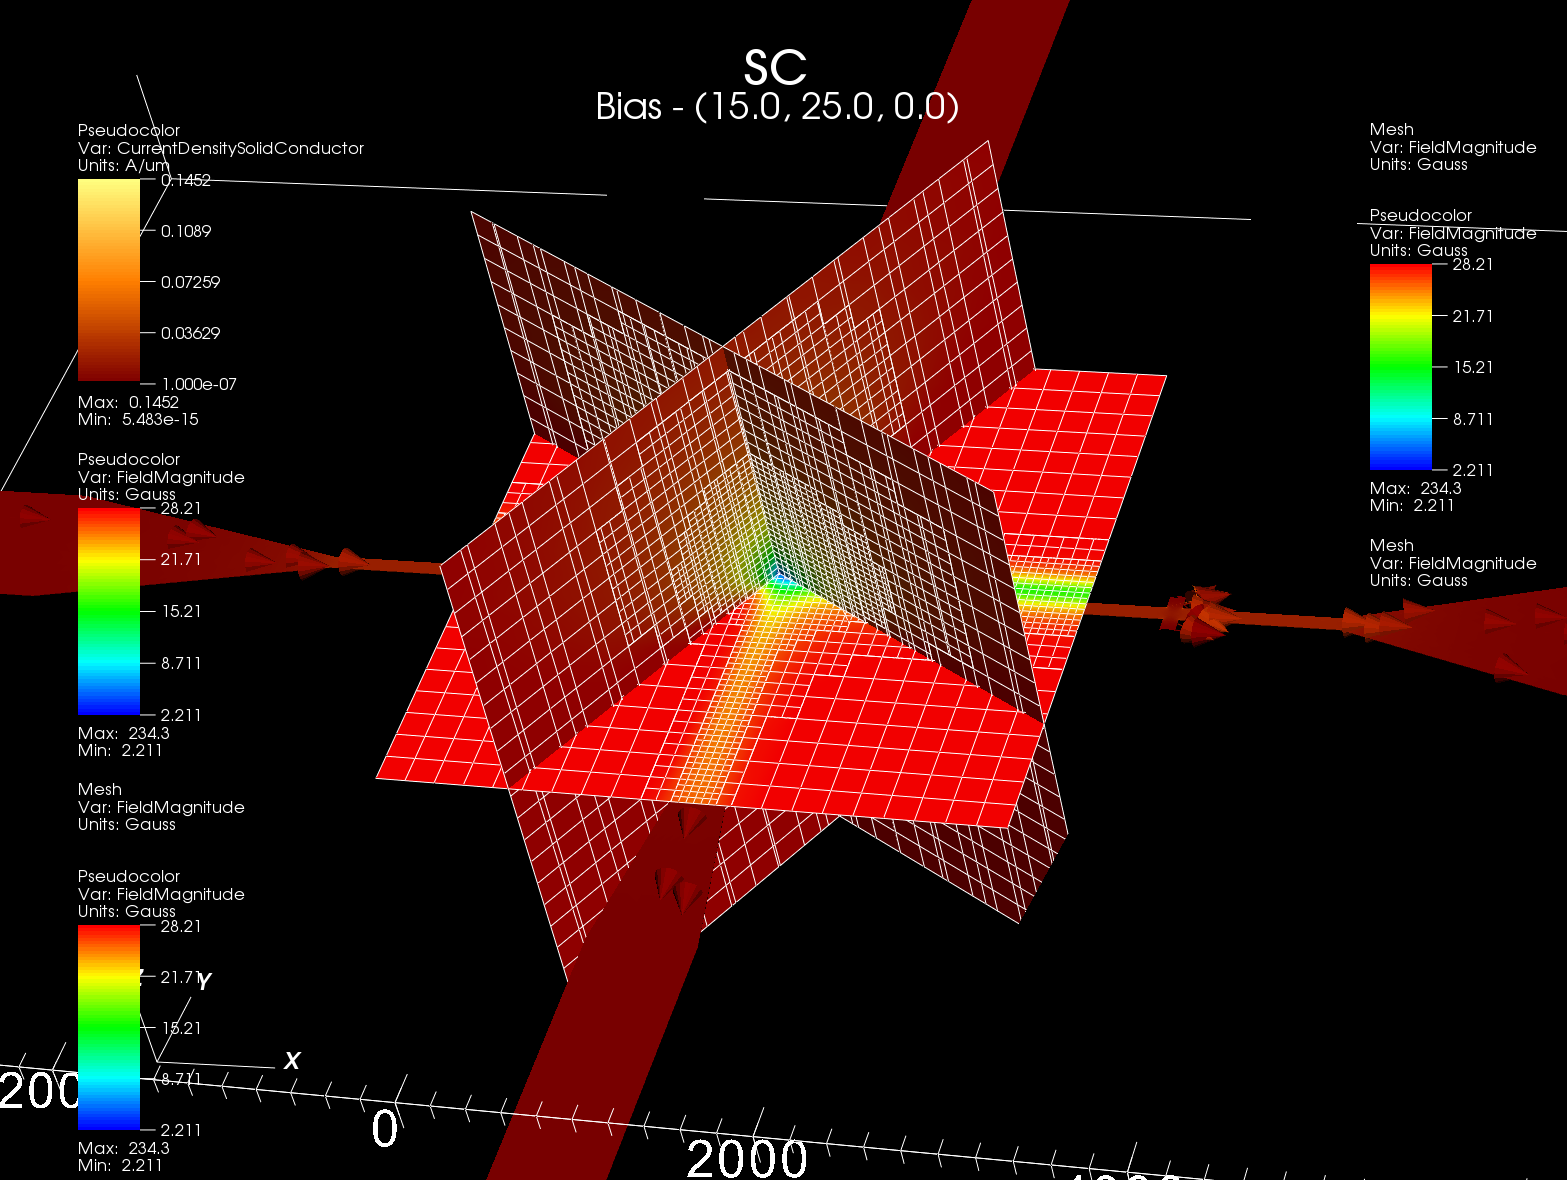Select the "SC" plot title

[775, 68]
